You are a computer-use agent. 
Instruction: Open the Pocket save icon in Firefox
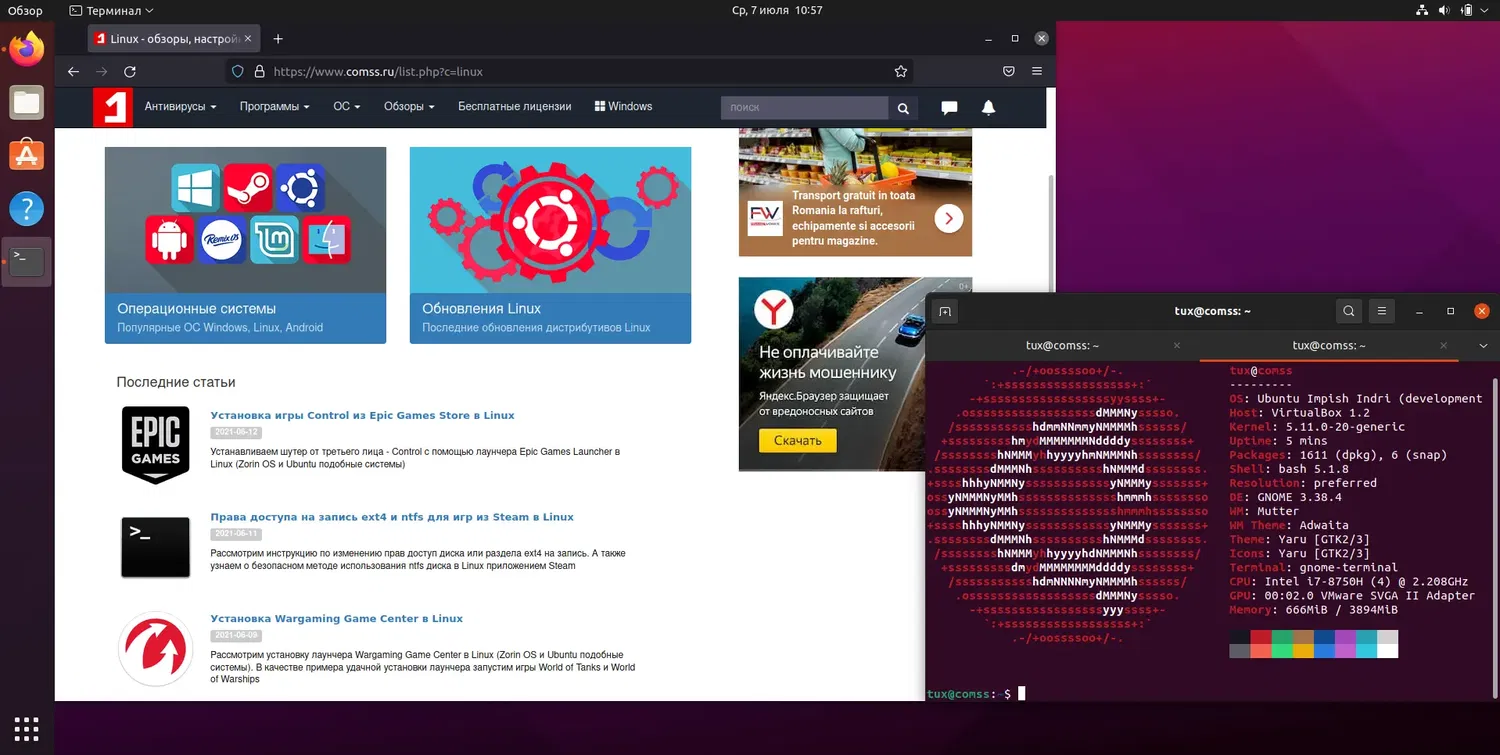point(1009,72)
